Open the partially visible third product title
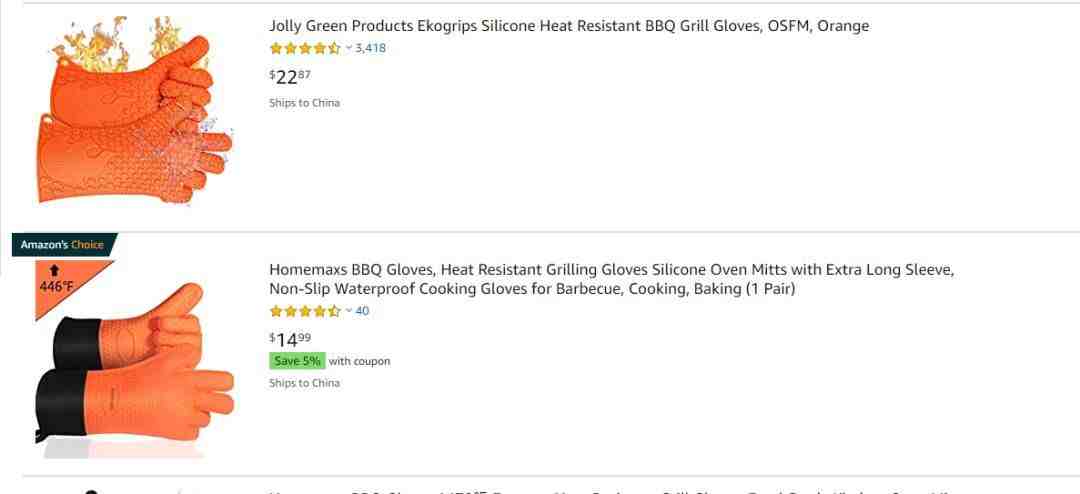1080x494 pixels. [600, 491]
